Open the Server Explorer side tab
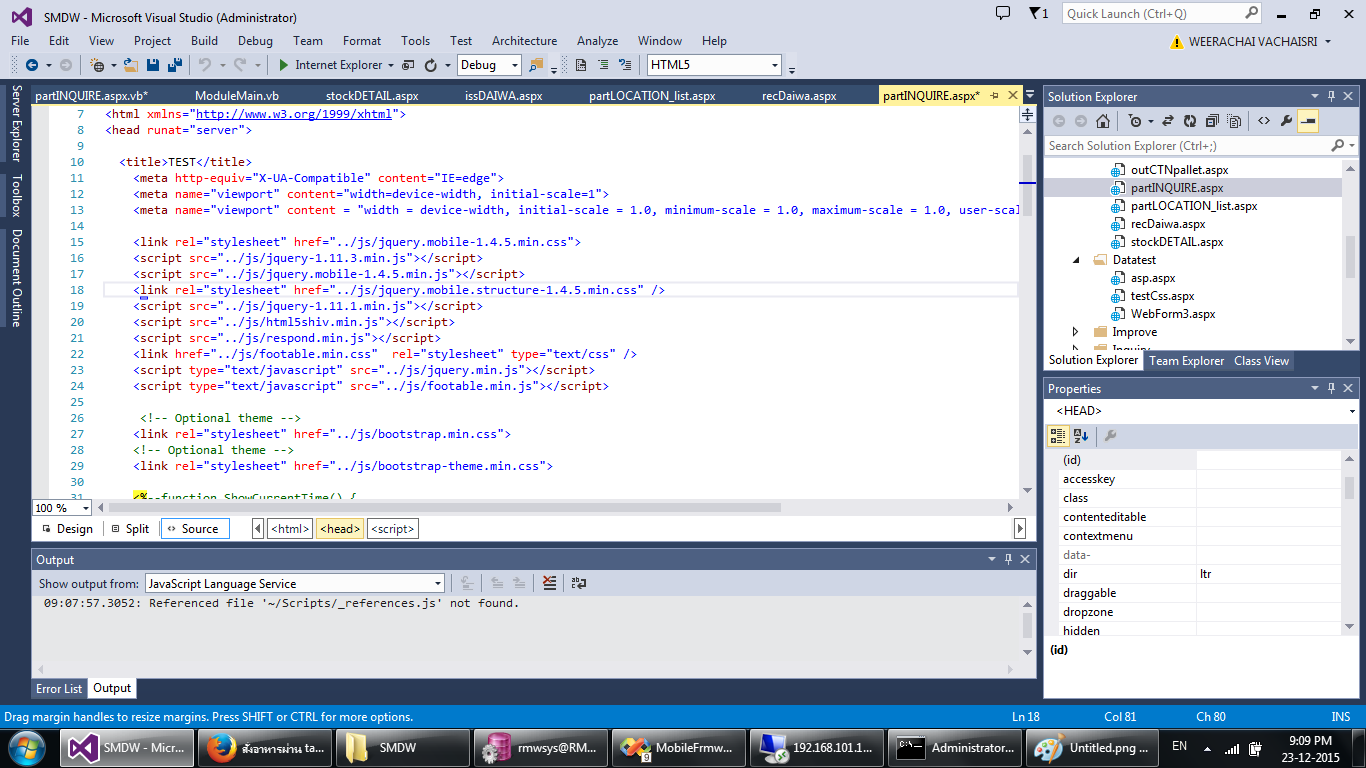The image size is (1366, 768). (16, 123)
